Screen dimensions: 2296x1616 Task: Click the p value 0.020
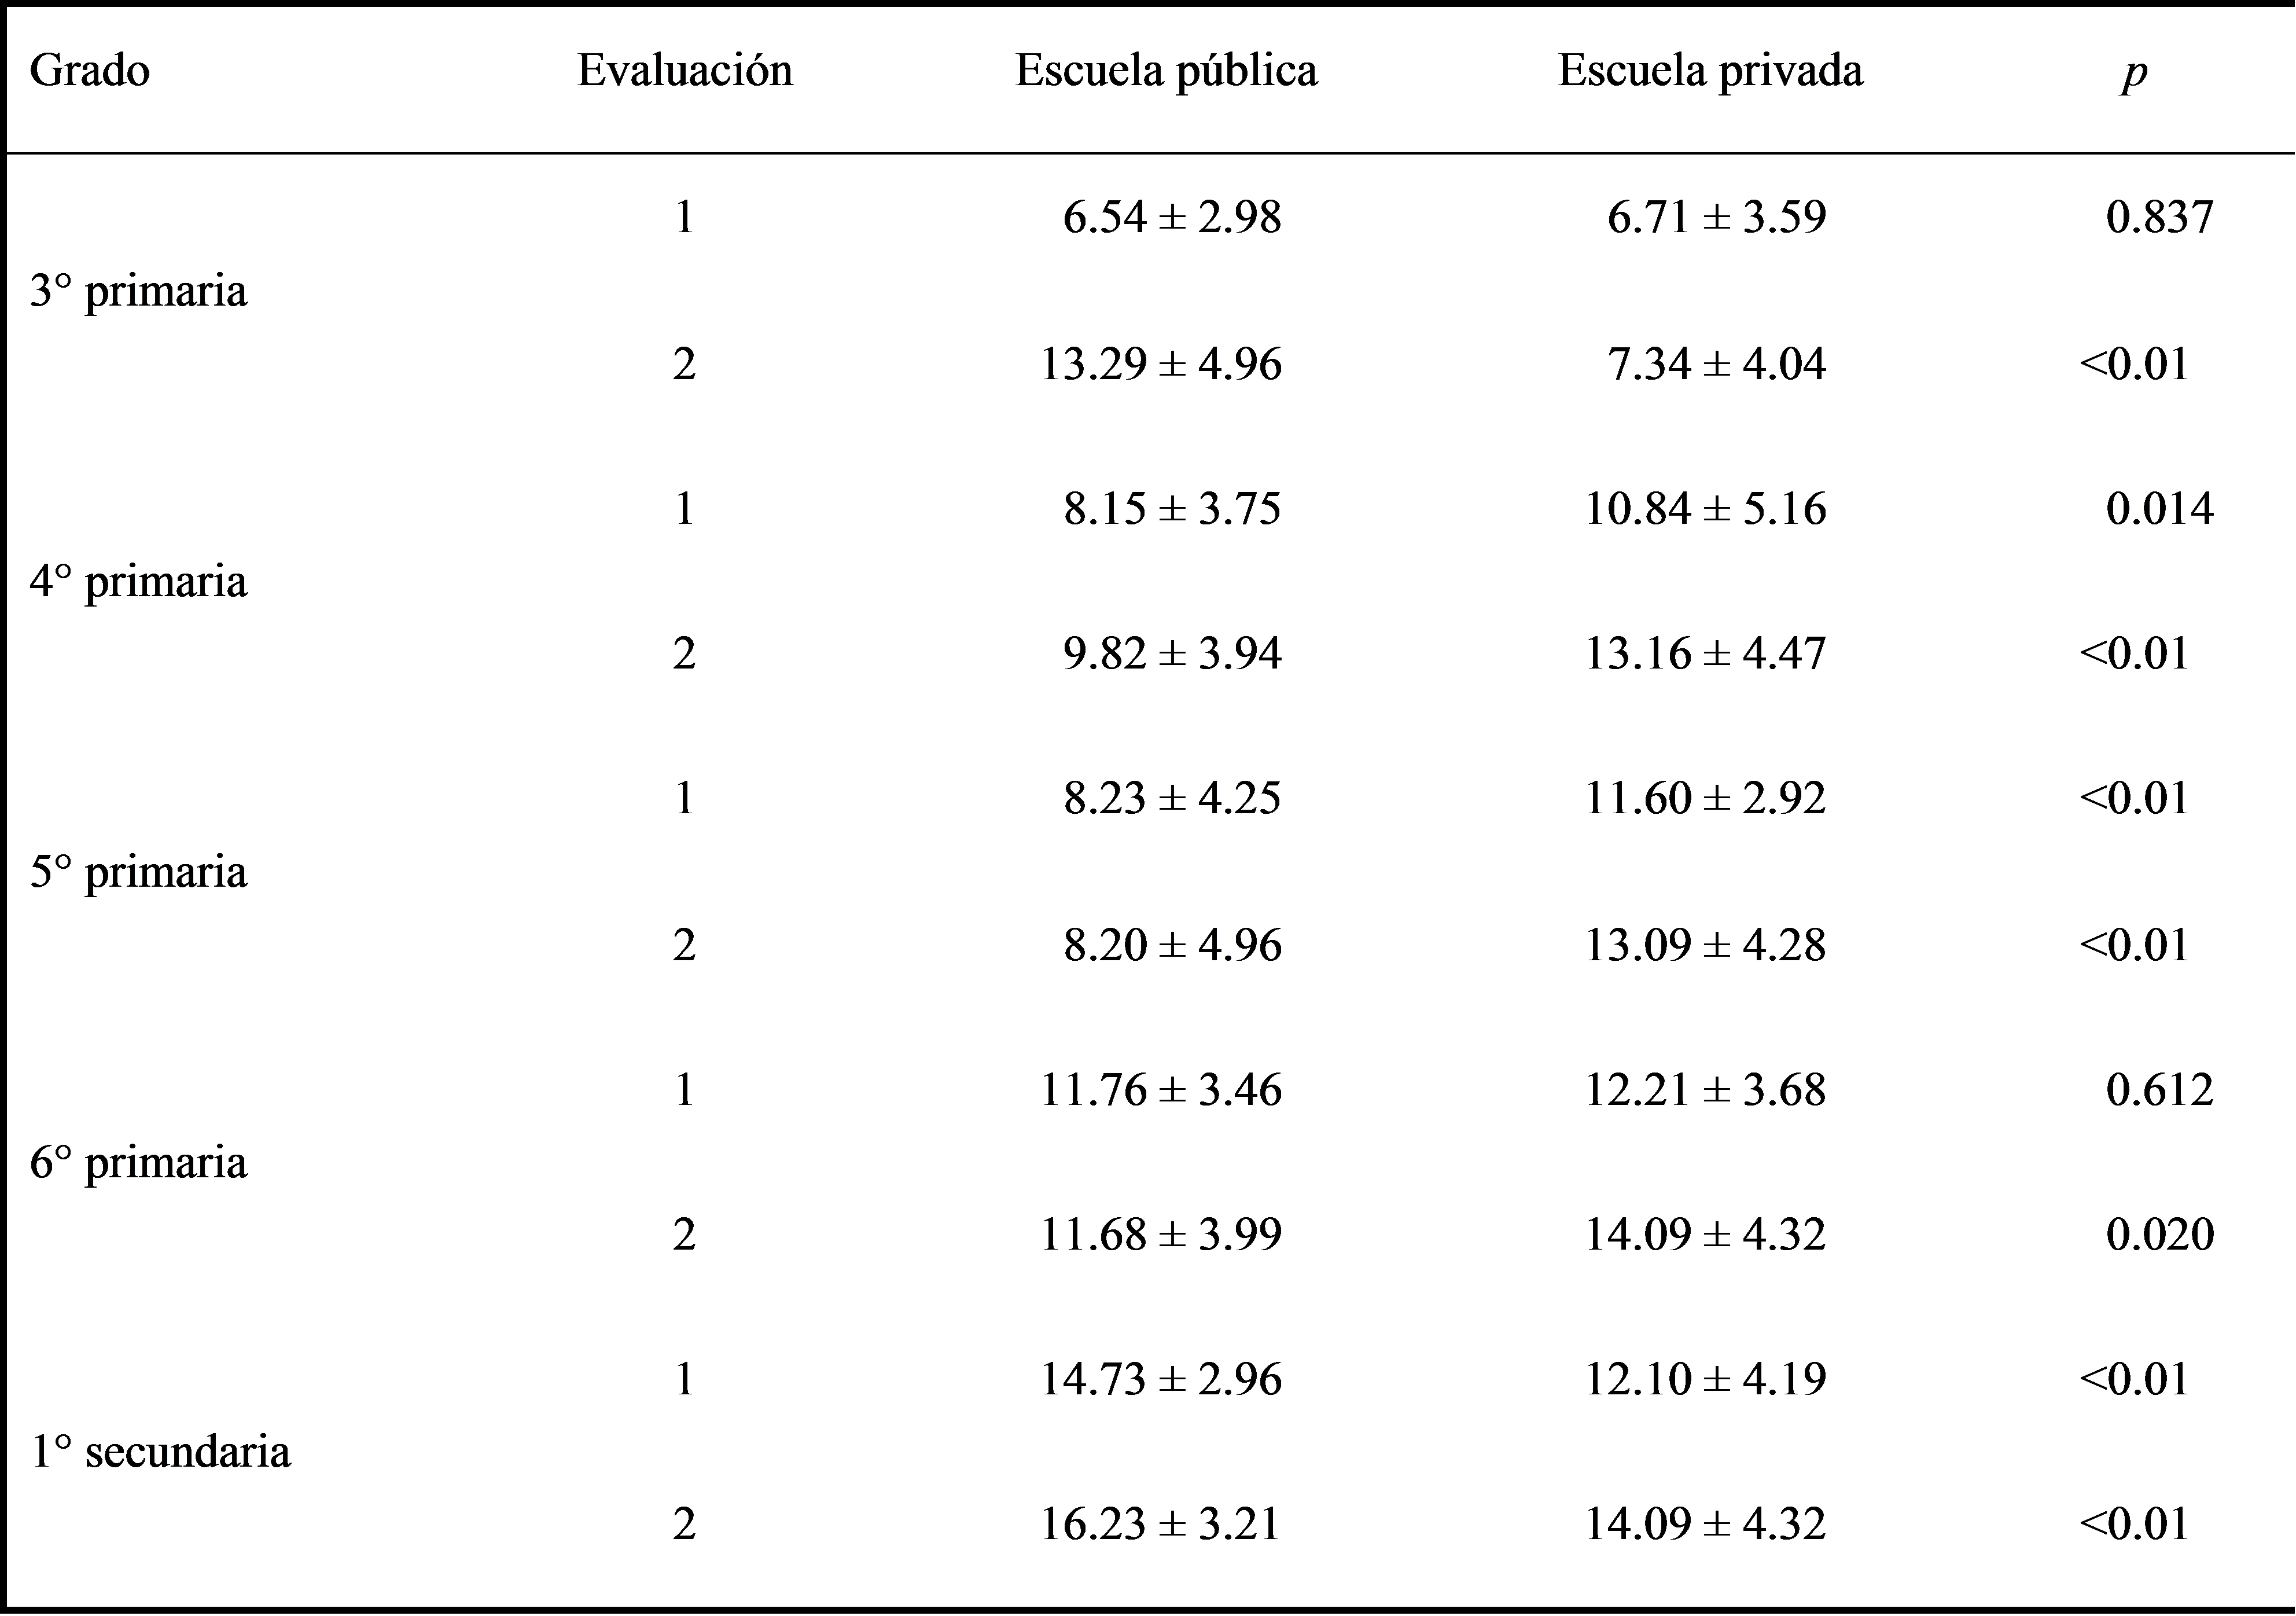(x=2159, y=1234)
